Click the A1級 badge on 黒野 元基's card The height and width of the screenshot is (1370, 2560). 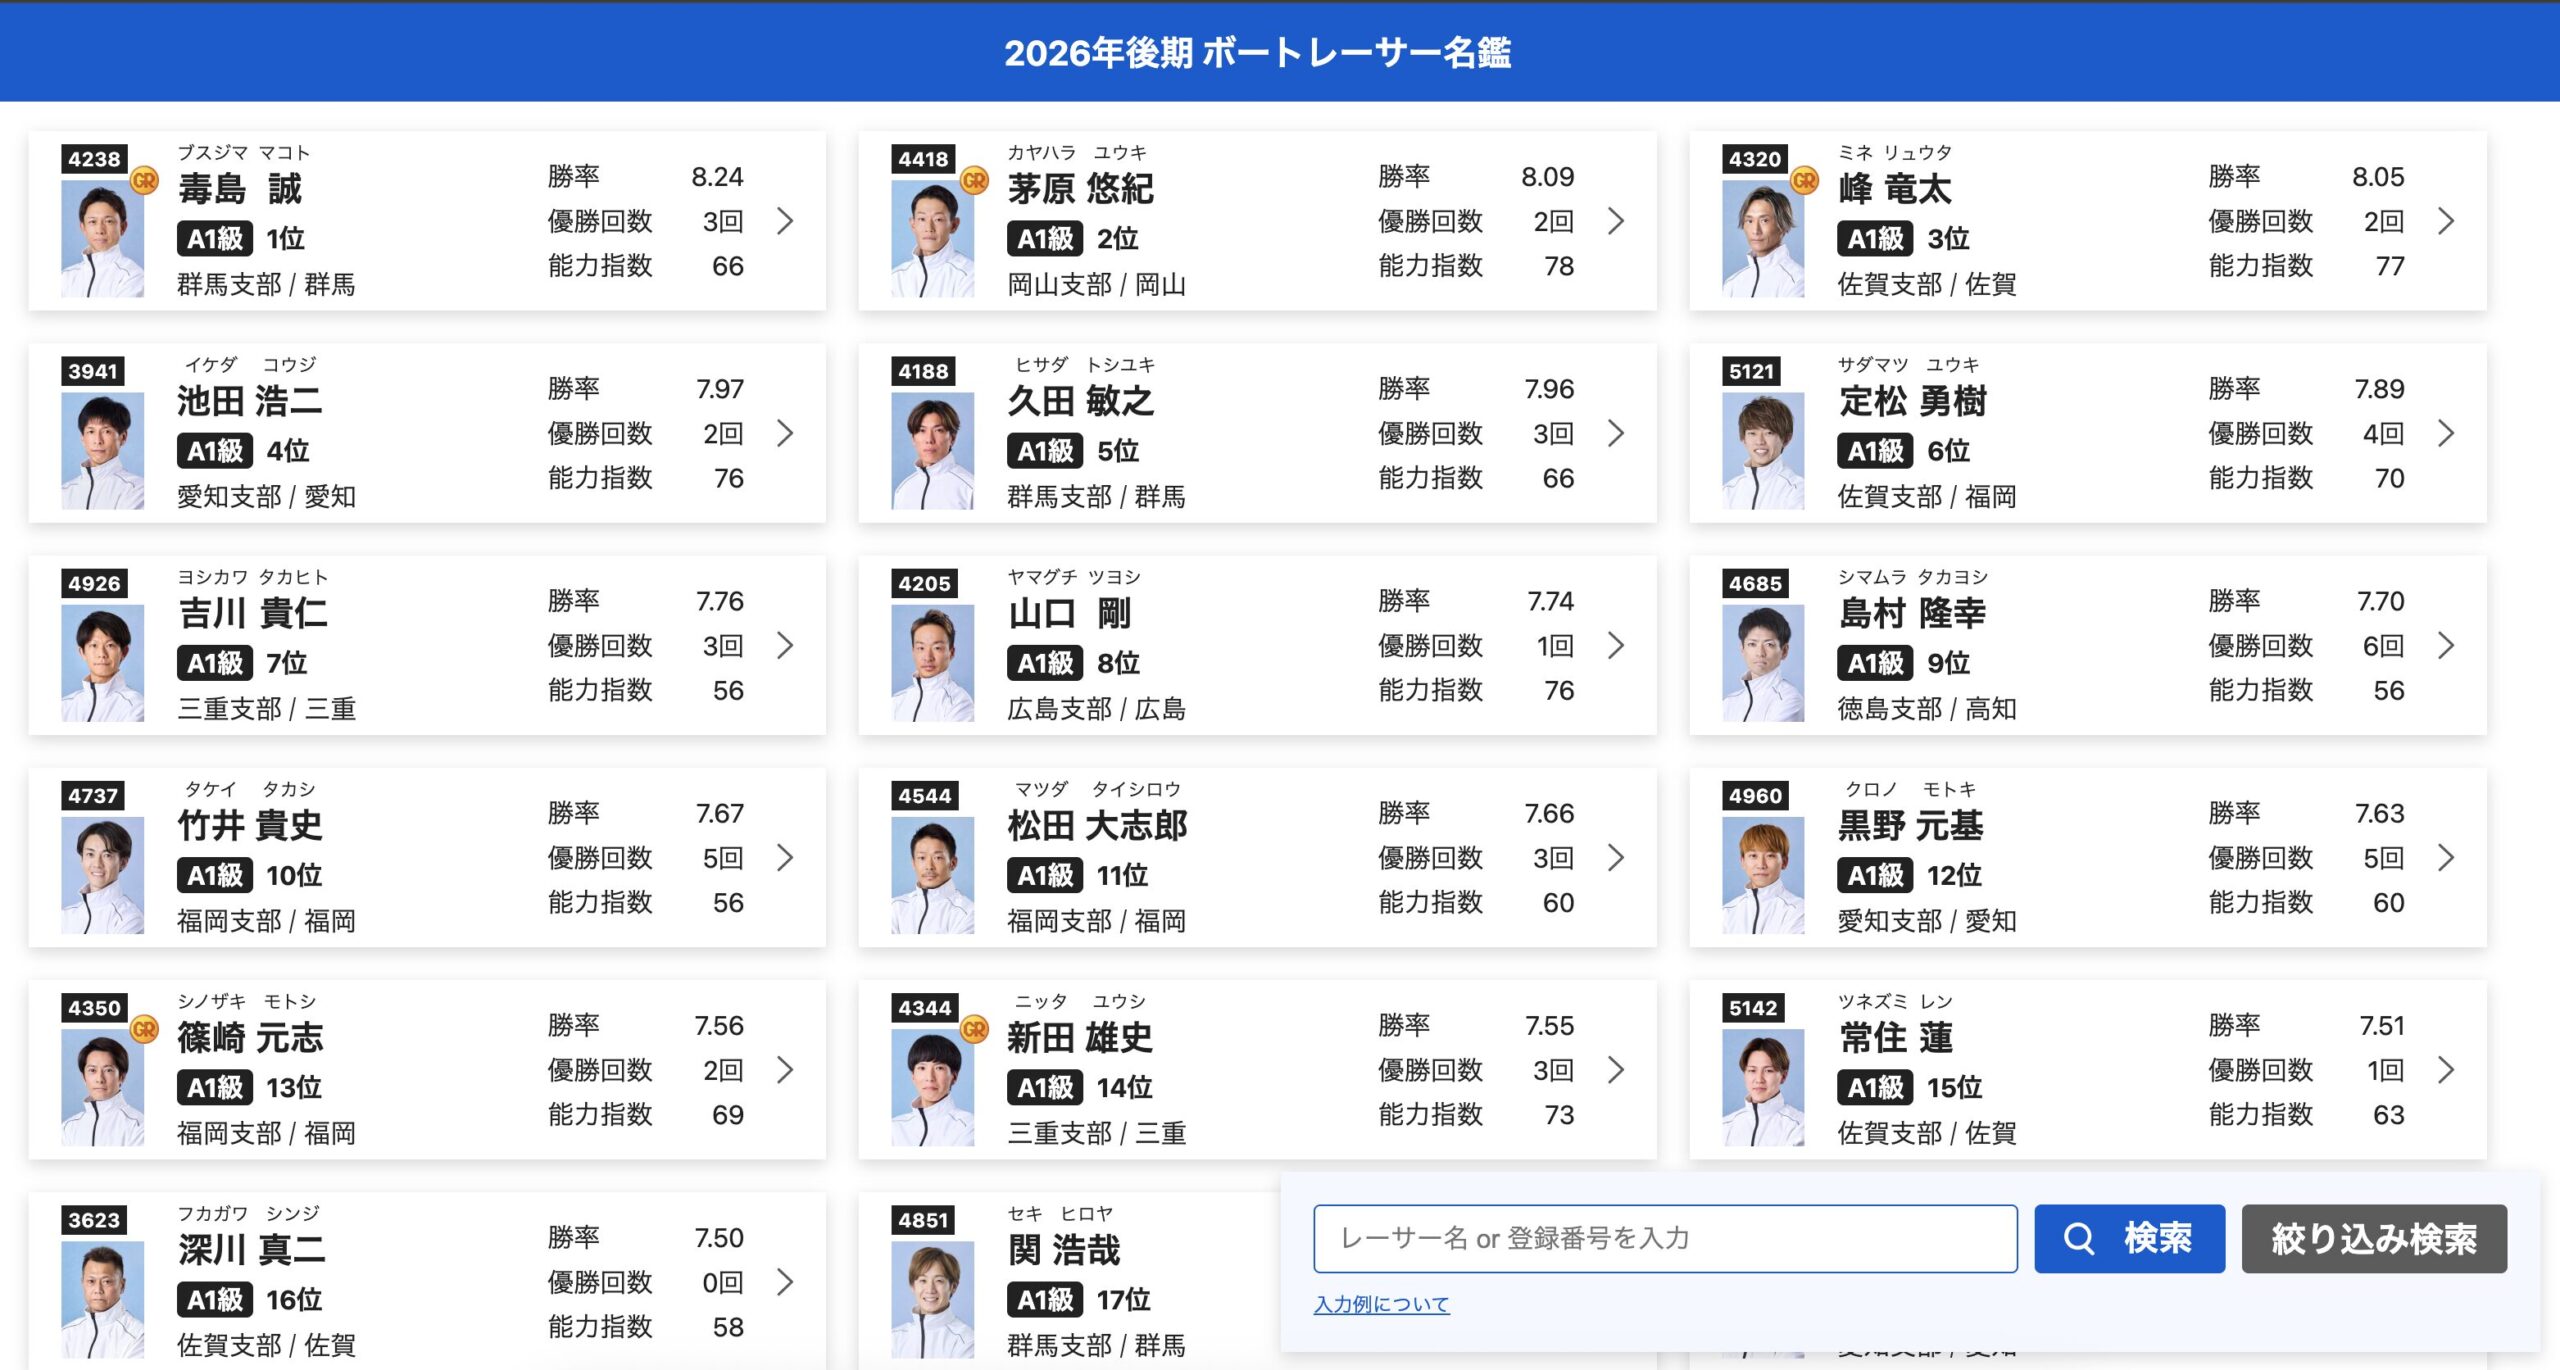(x=1875, y=875)
